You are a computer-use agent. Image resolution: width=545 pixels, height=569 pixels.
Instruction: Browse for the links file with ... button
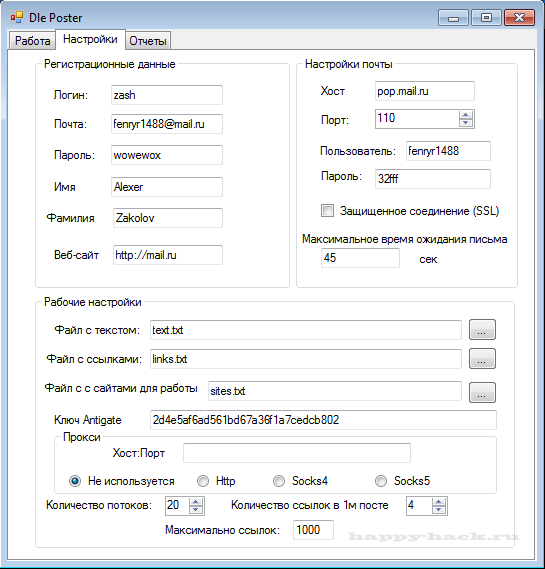pyautogui.click(x=482, y=359)
